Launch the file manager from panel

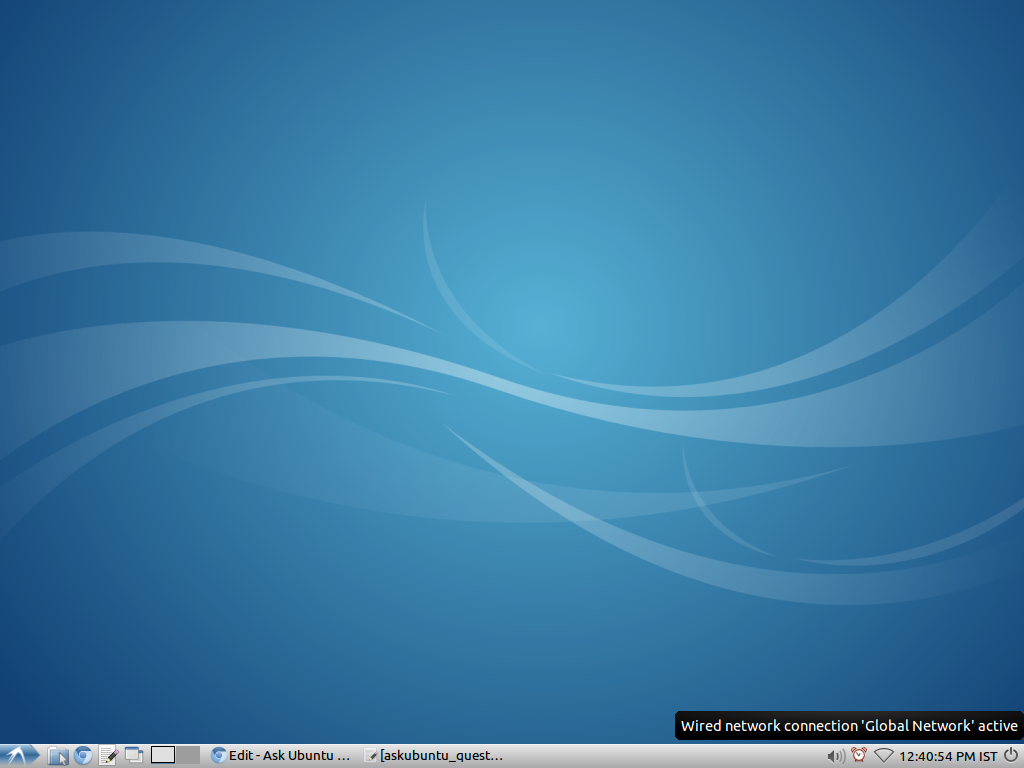[x=58, y=756]
